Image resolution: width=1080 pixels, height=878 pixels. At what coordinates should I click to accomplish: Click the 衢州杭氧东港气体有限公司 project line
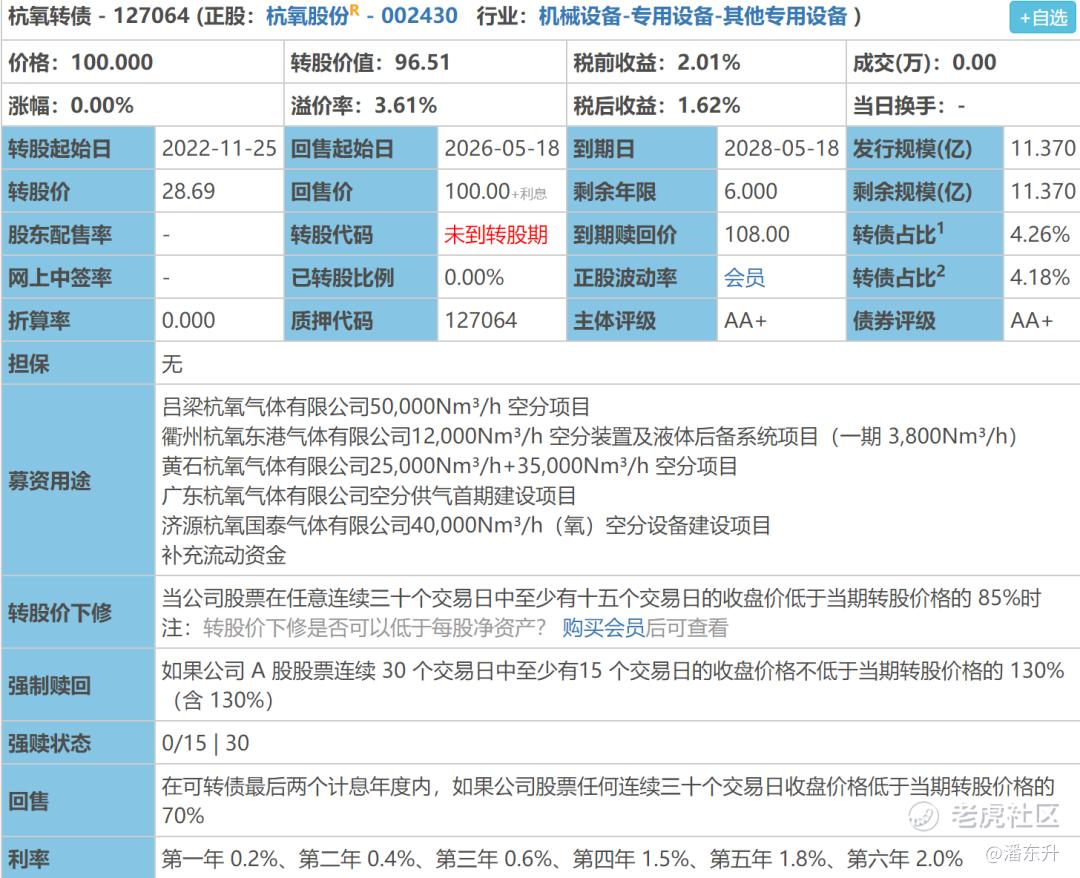[589, 436]
